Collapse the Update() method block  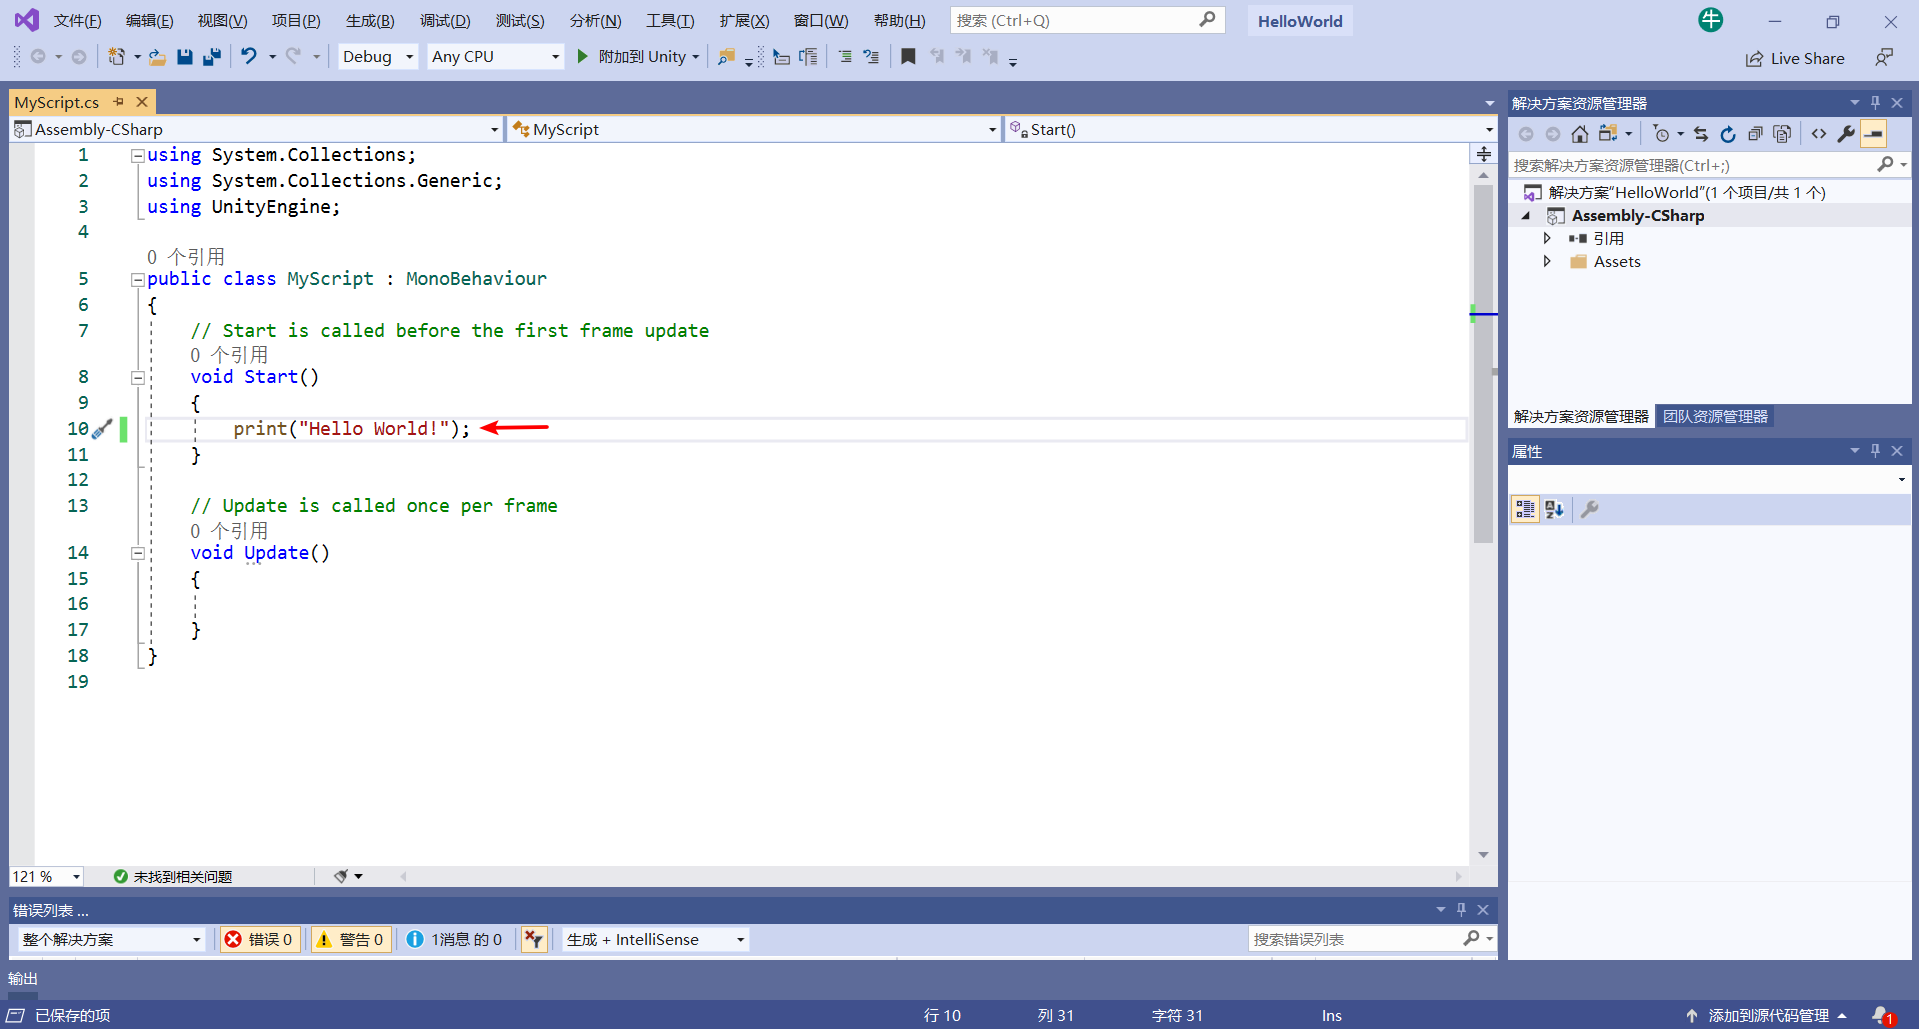click(x=138, y=553)
